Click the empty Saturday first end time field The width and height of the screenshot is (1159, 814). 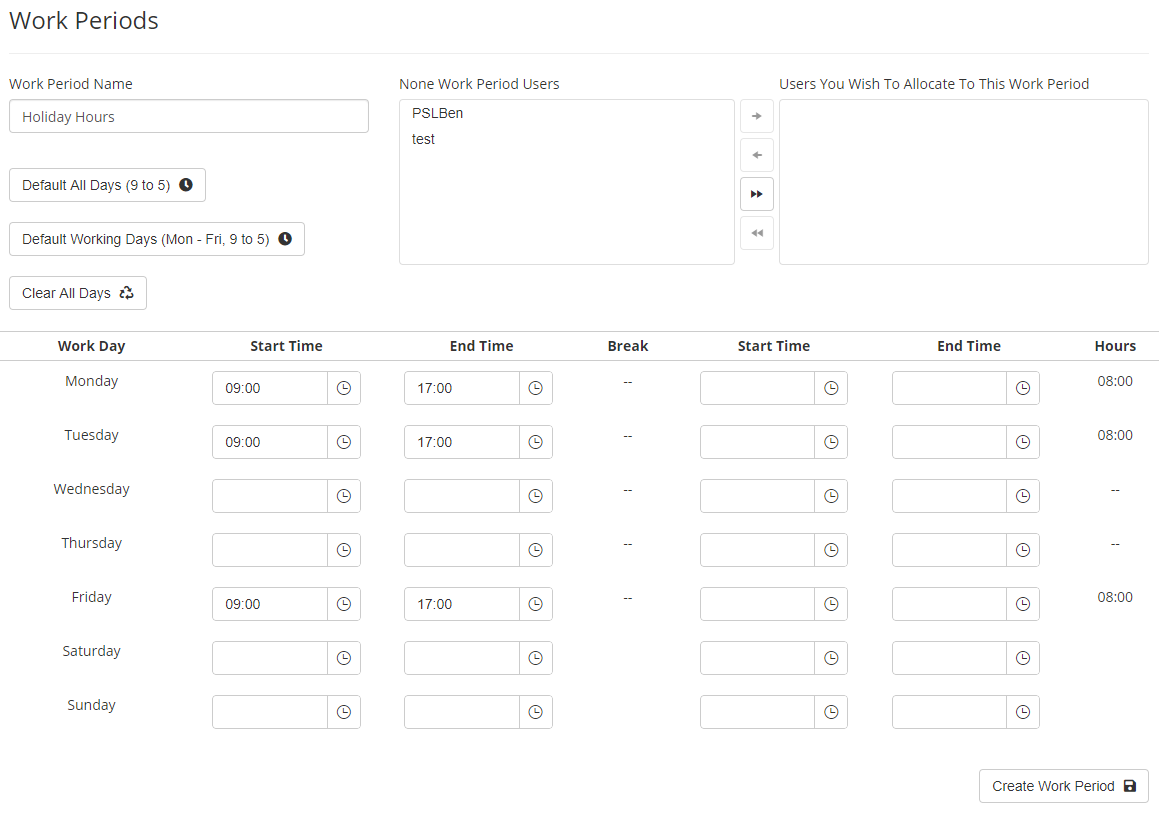462,658
